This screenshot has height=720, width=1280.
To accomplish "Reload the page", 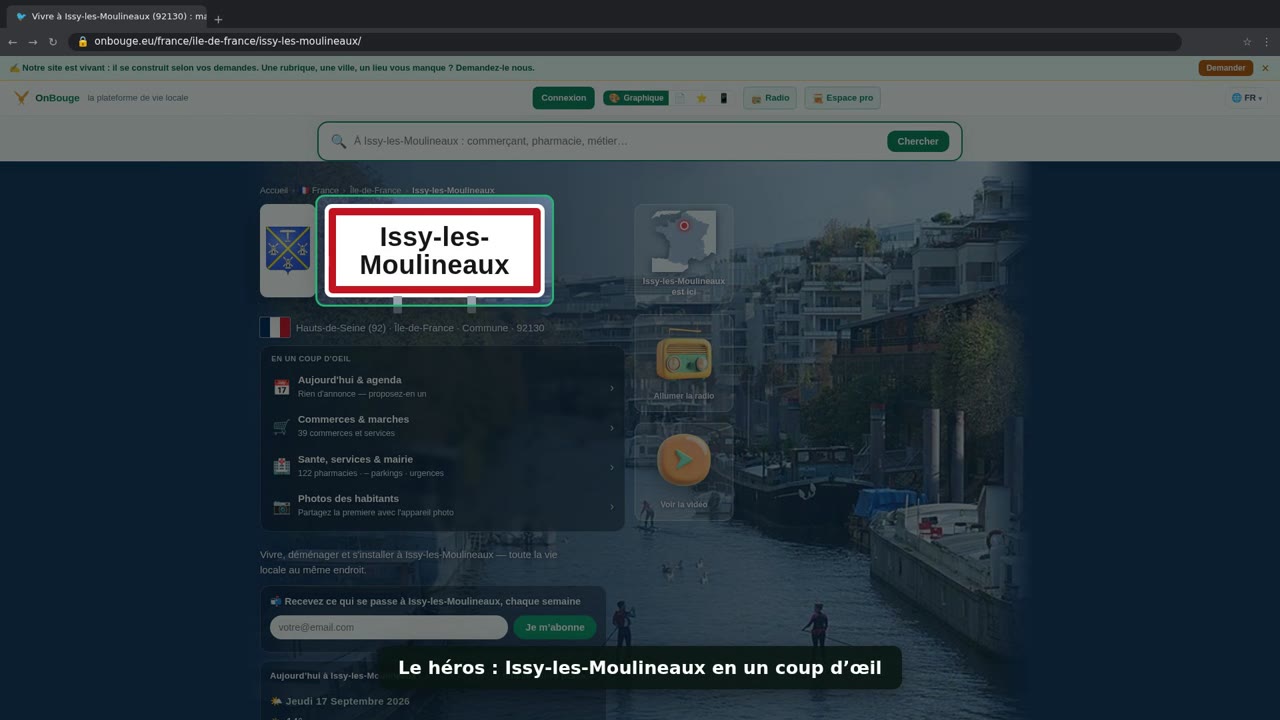I will pyautogui.click(x=53, y=42).
